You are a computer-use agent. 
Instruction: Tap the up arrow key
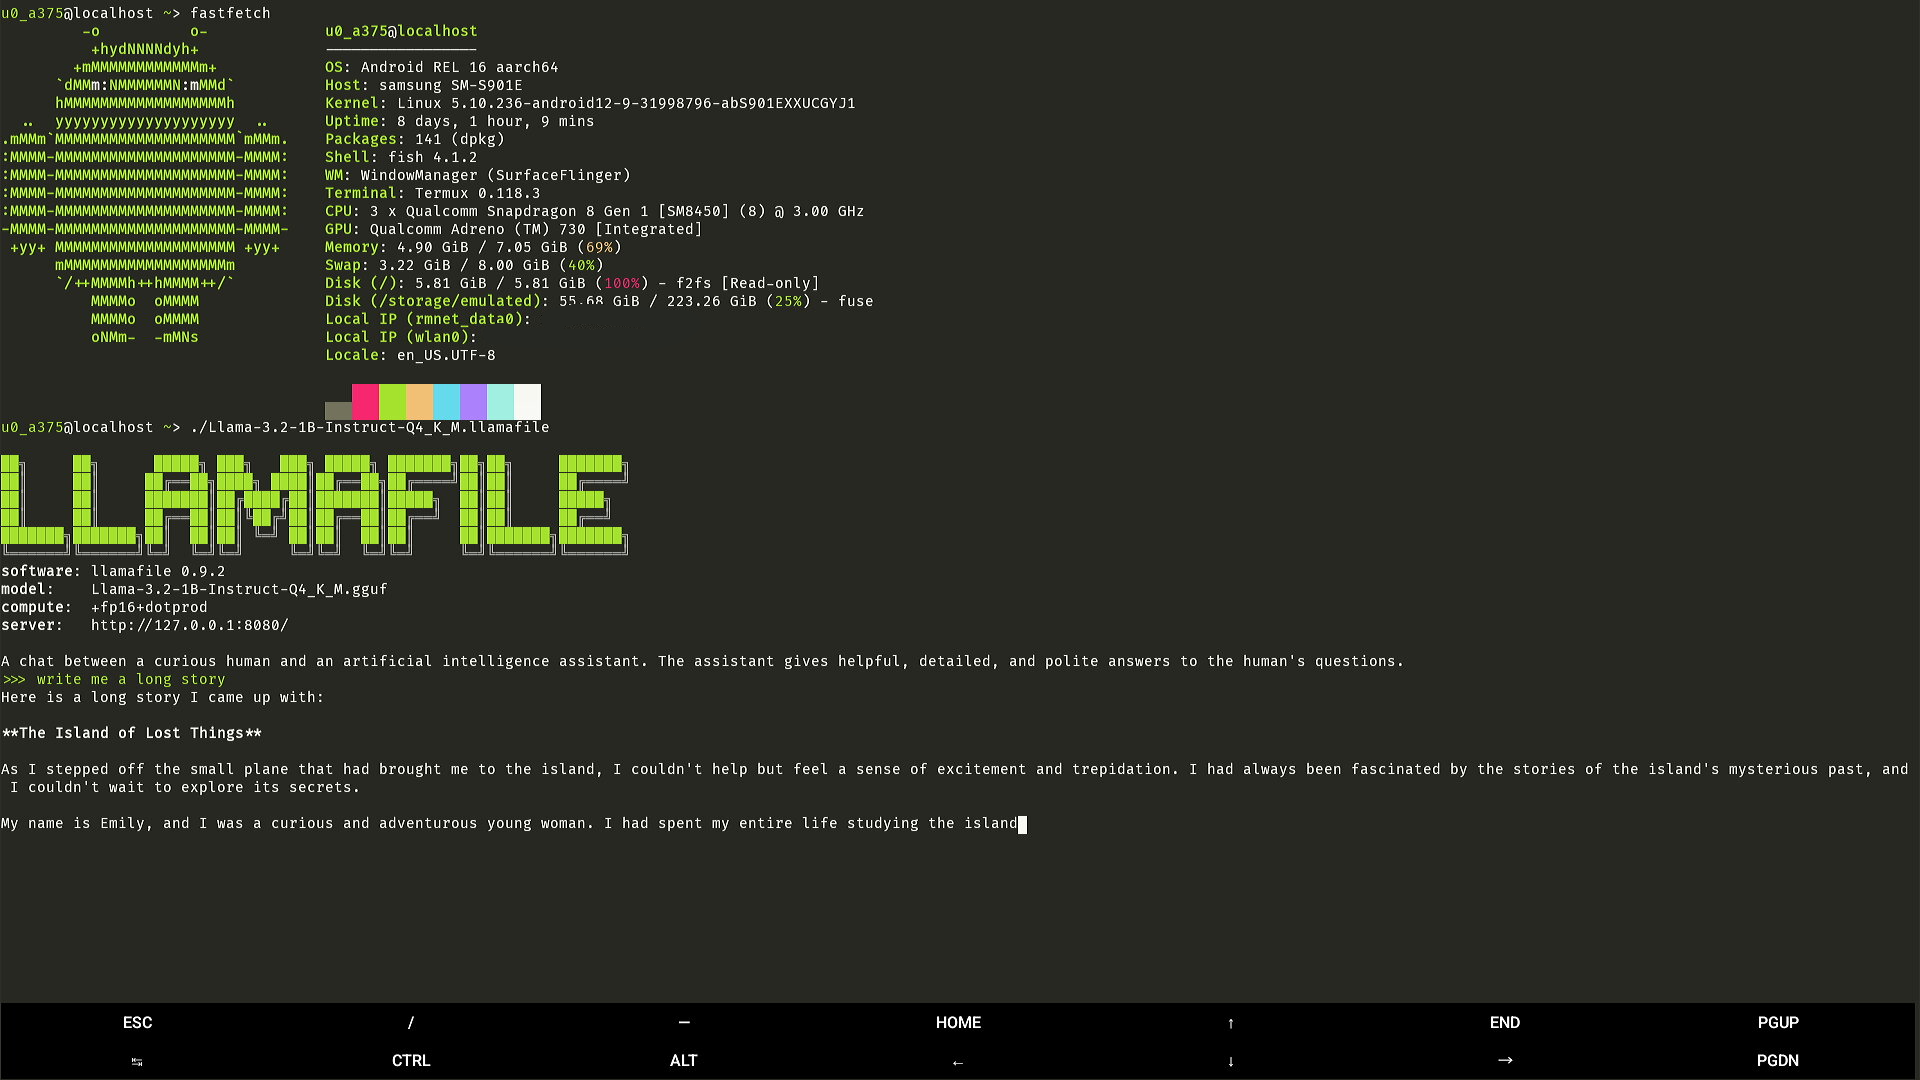1231,1023
